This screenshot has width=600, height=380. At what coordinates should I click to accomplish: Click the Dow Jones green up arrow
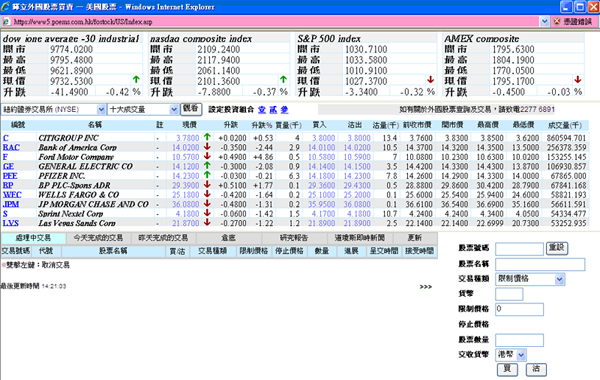coord(136,79)
